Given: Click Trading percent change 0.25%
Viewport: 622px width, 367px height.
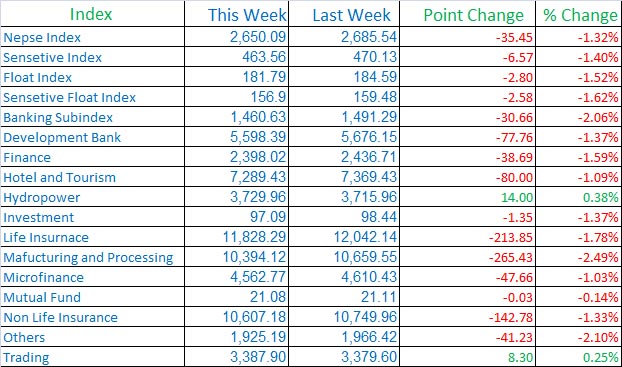Looking at the screenshot, I should (601, 357).
